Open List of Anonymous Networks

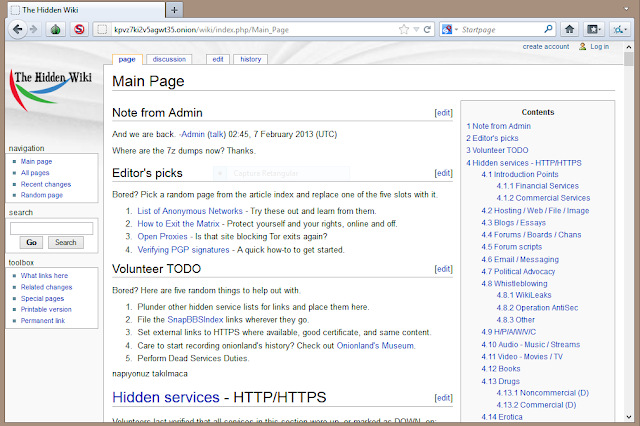[190, 211]
